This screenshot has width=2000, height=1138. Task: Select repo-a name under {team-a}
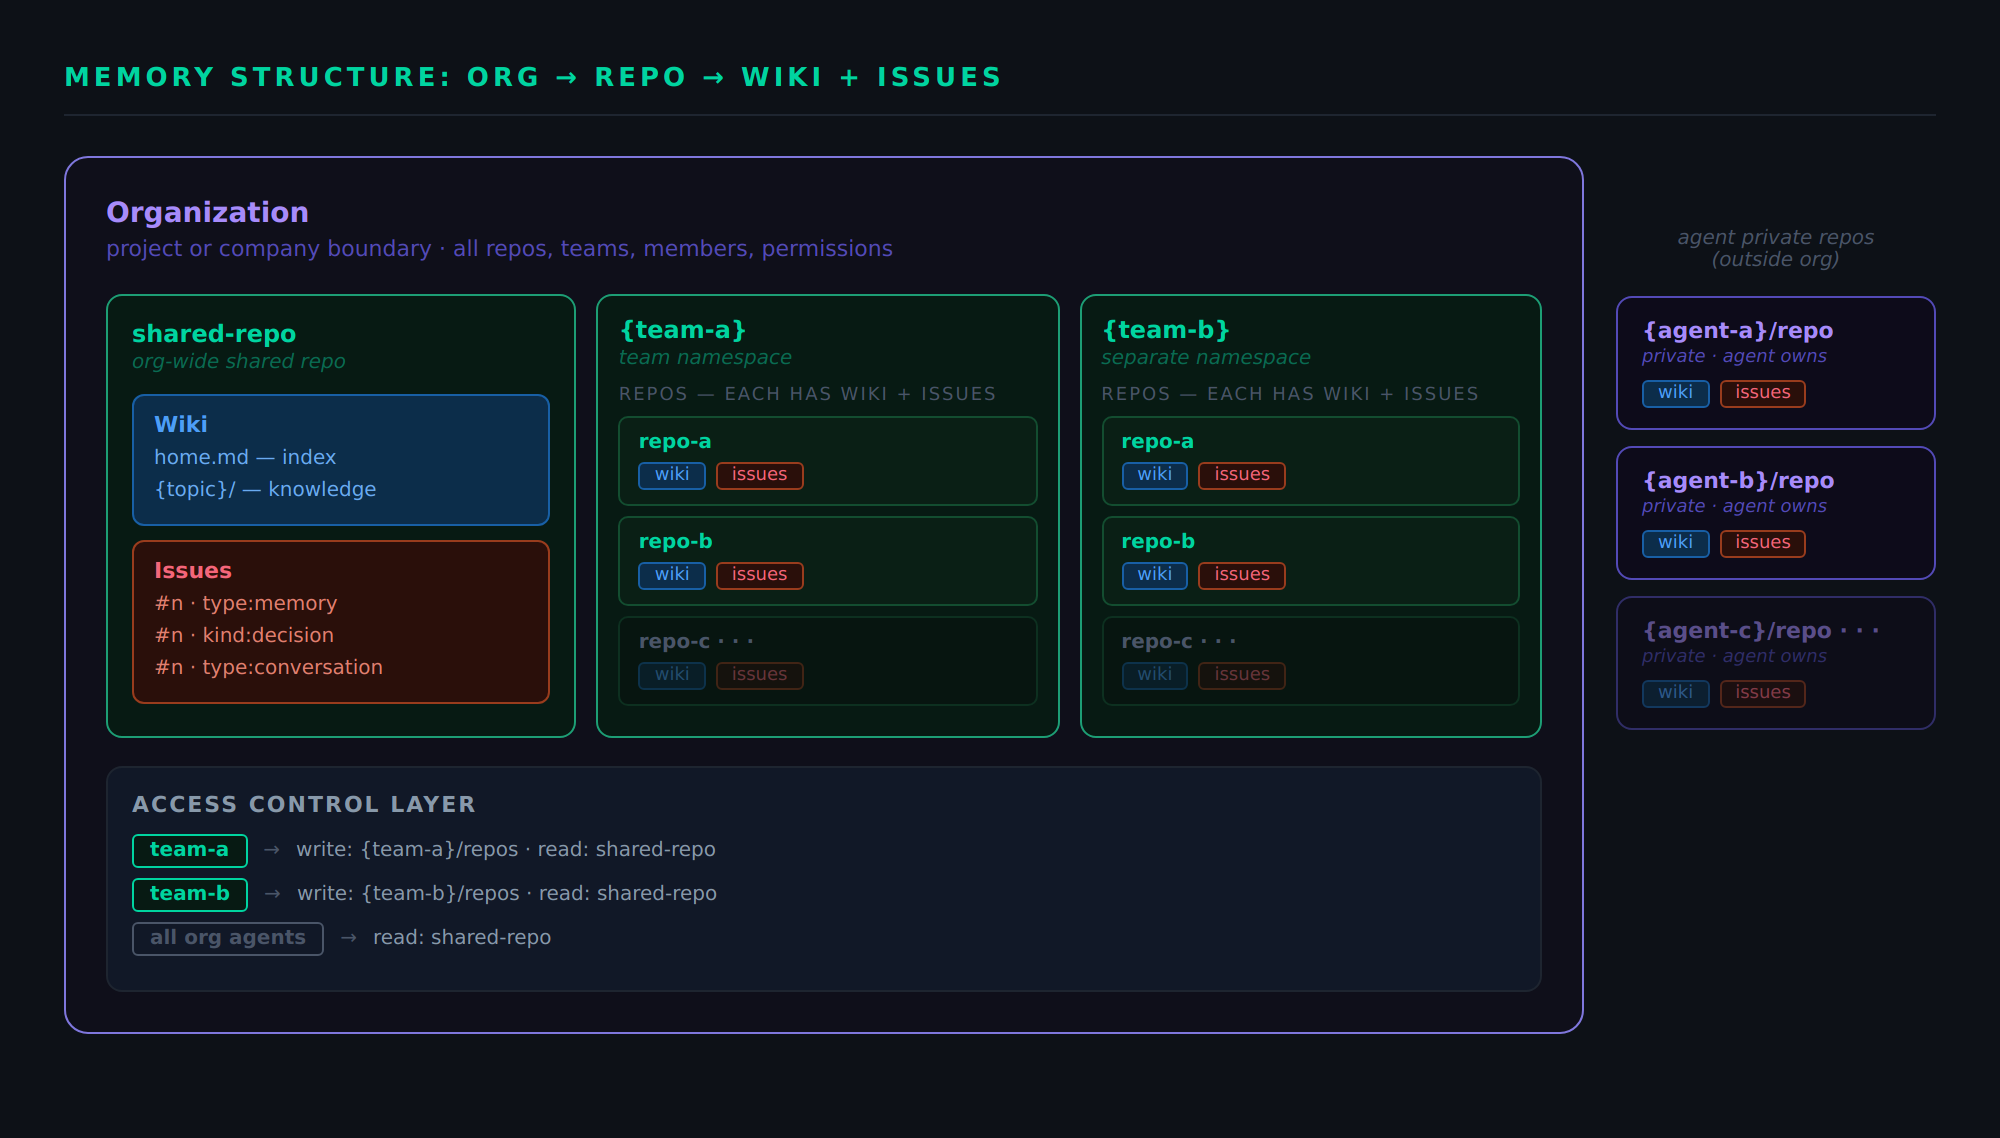(675, 441)
